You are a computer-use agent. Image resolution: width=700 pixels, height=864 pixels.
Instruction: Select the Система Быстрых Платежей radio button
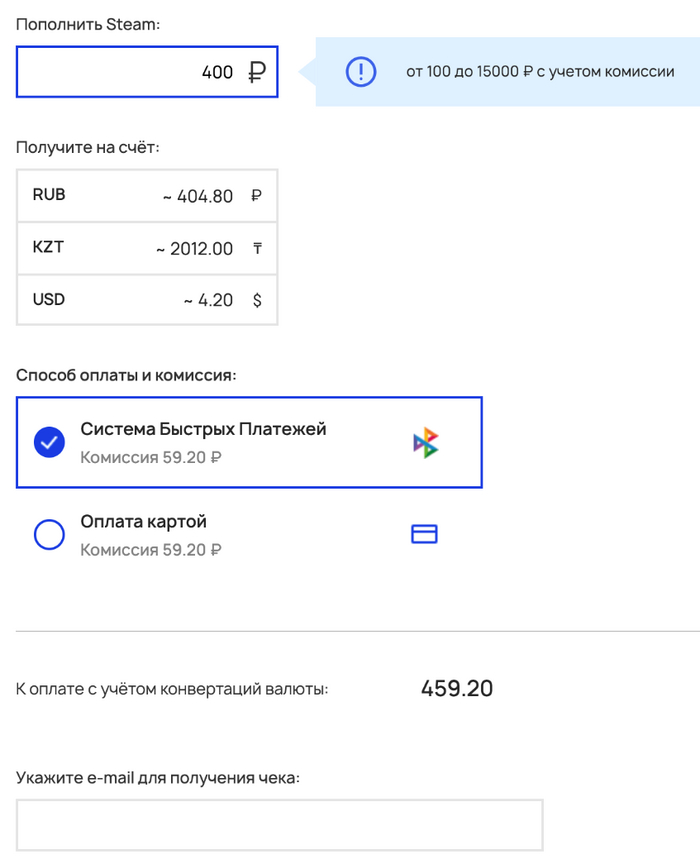coord(50,443)
